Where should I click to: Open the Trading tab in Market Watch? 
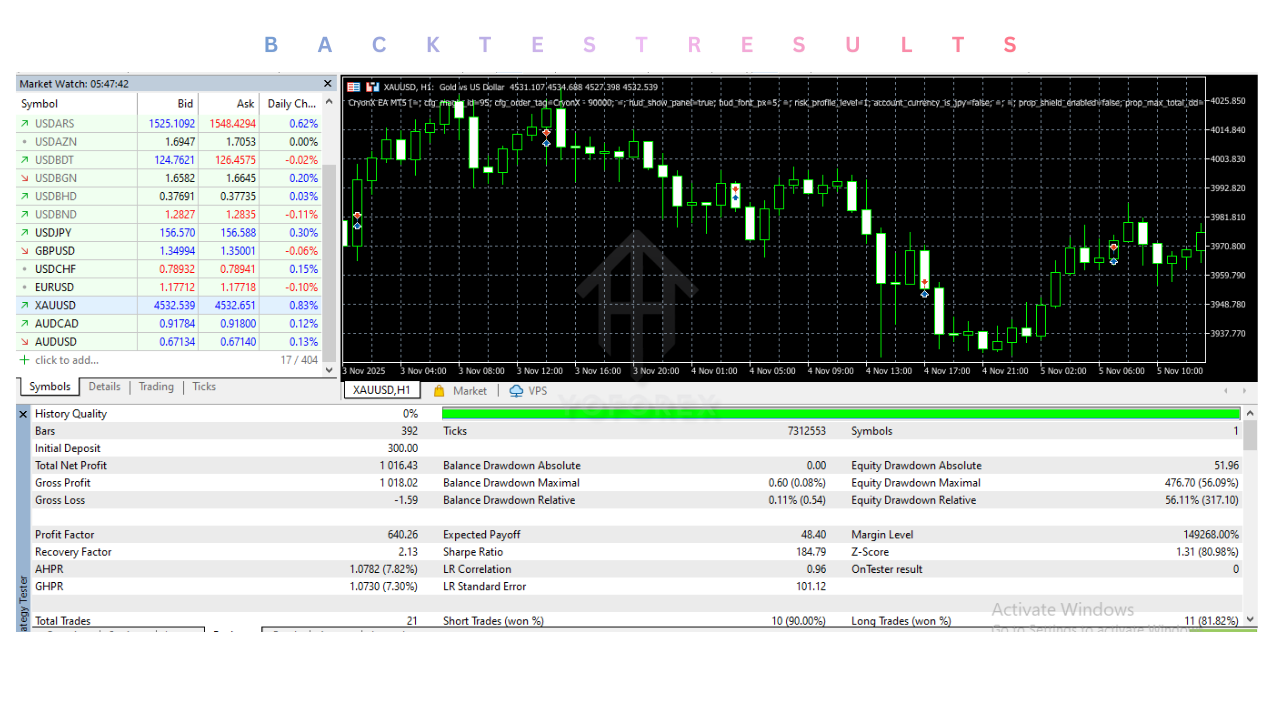156,387
